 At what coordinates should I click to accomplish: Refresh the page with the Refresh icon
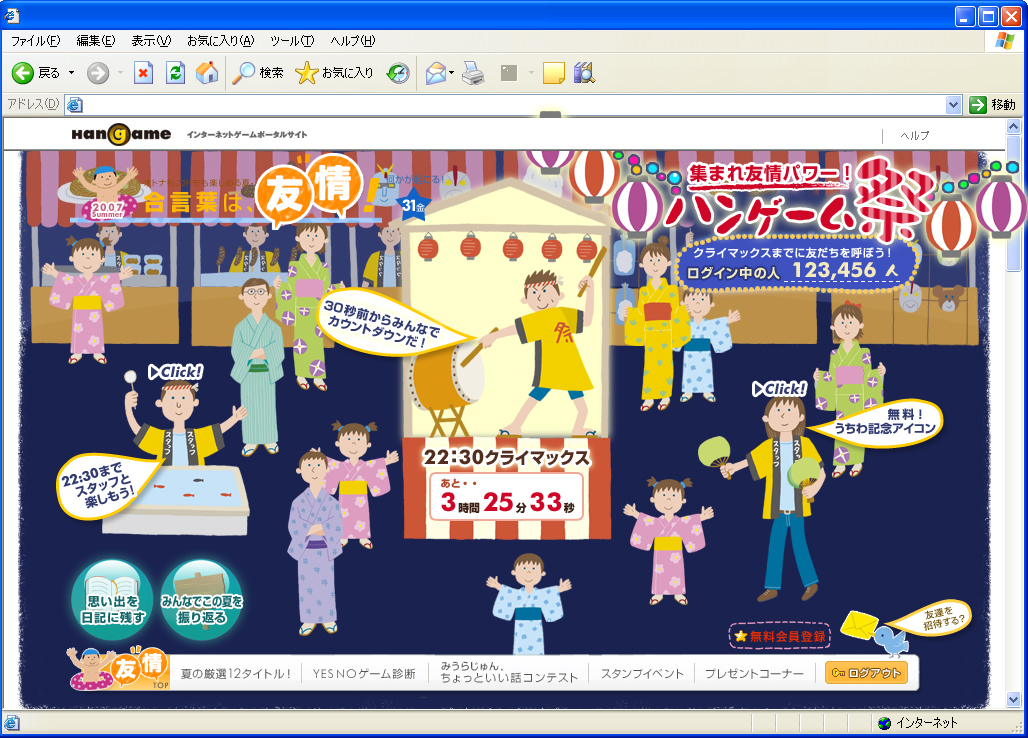(x=175, y=73)
